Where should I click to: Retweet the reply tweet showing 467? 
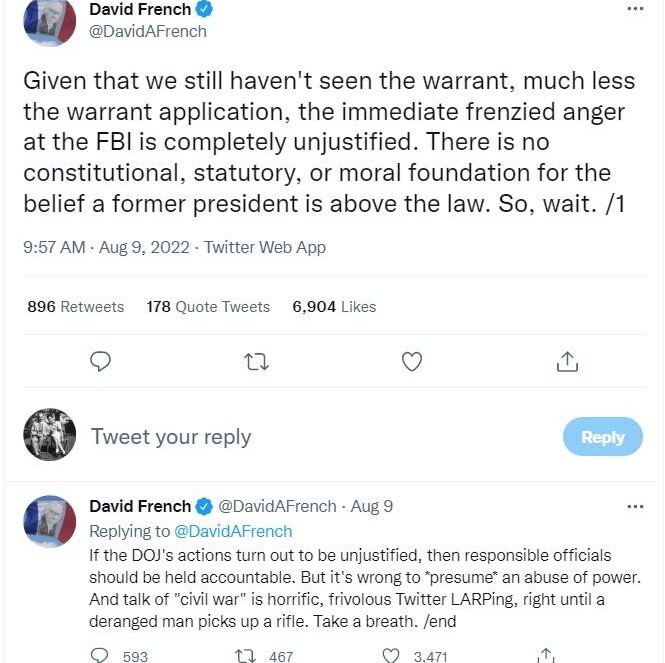(246, 656)
